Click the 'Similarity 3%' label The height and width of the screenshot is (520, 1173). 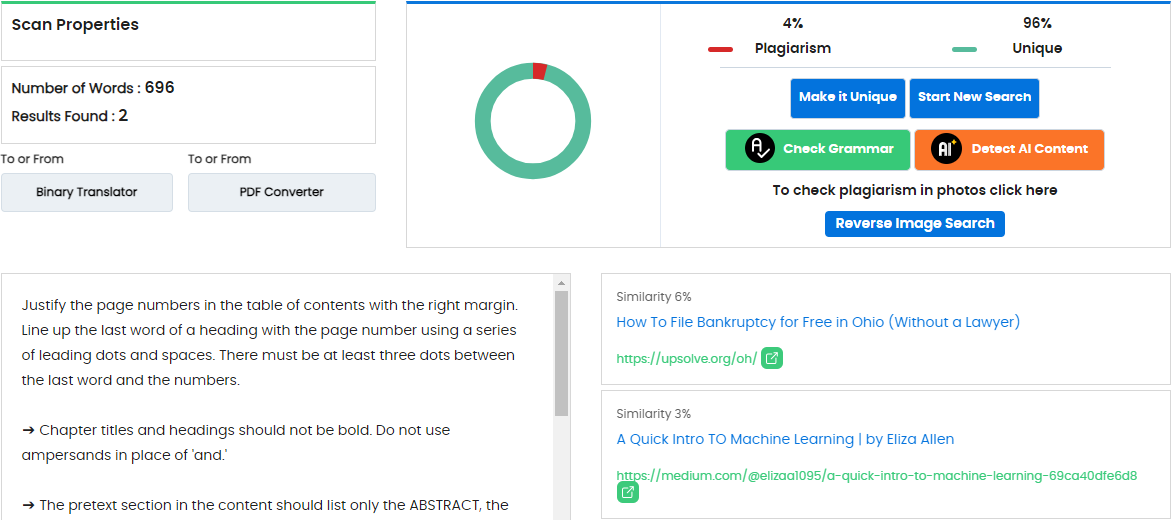[654, 414]
